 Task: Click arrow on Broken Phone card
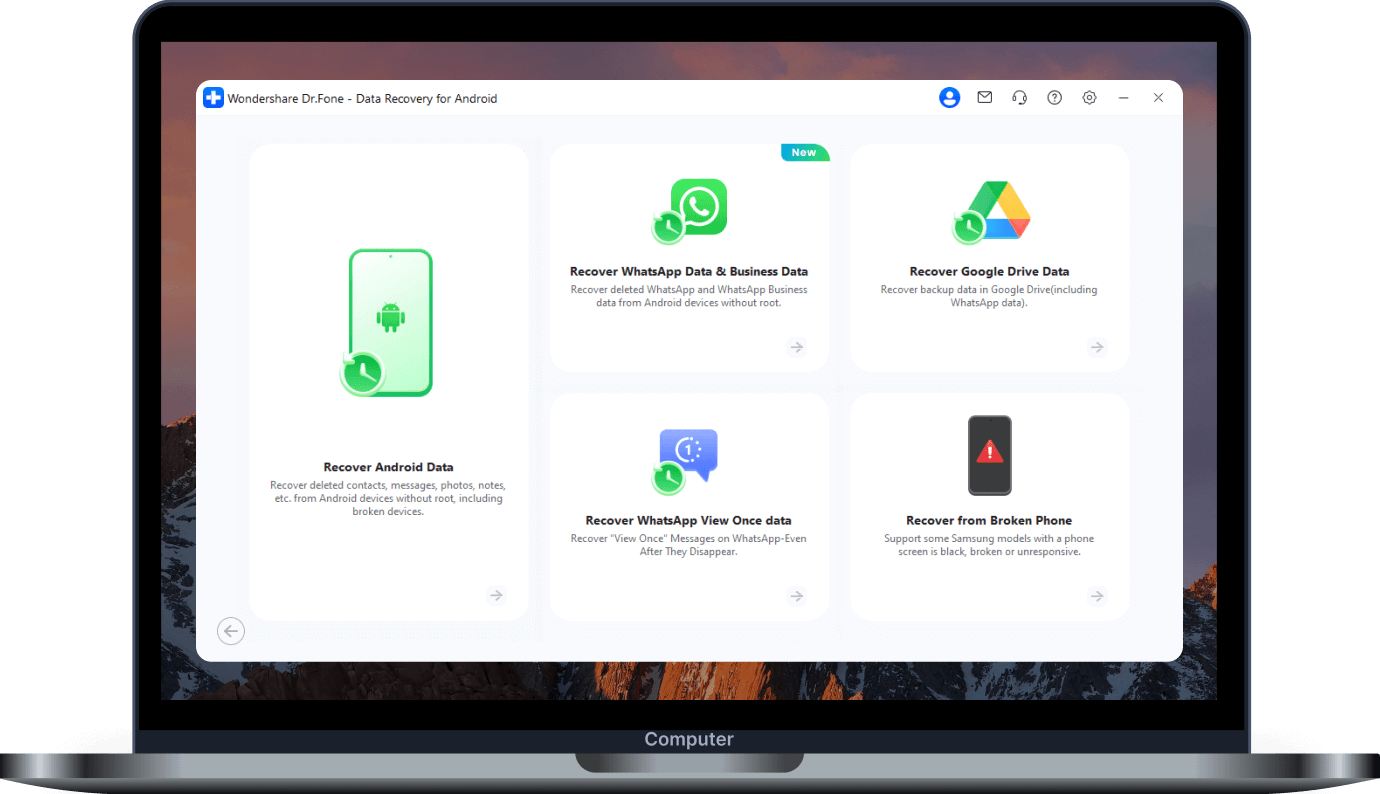[x=1097, y=596]
